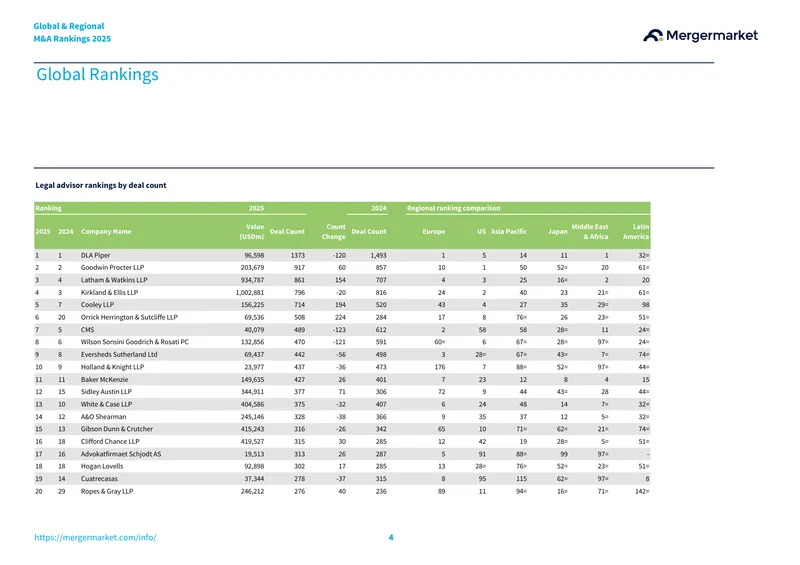Viewport: 800px width, 565px height.
Task: Select the Clifford Chance LLP name
Action: tap(110, 441)
